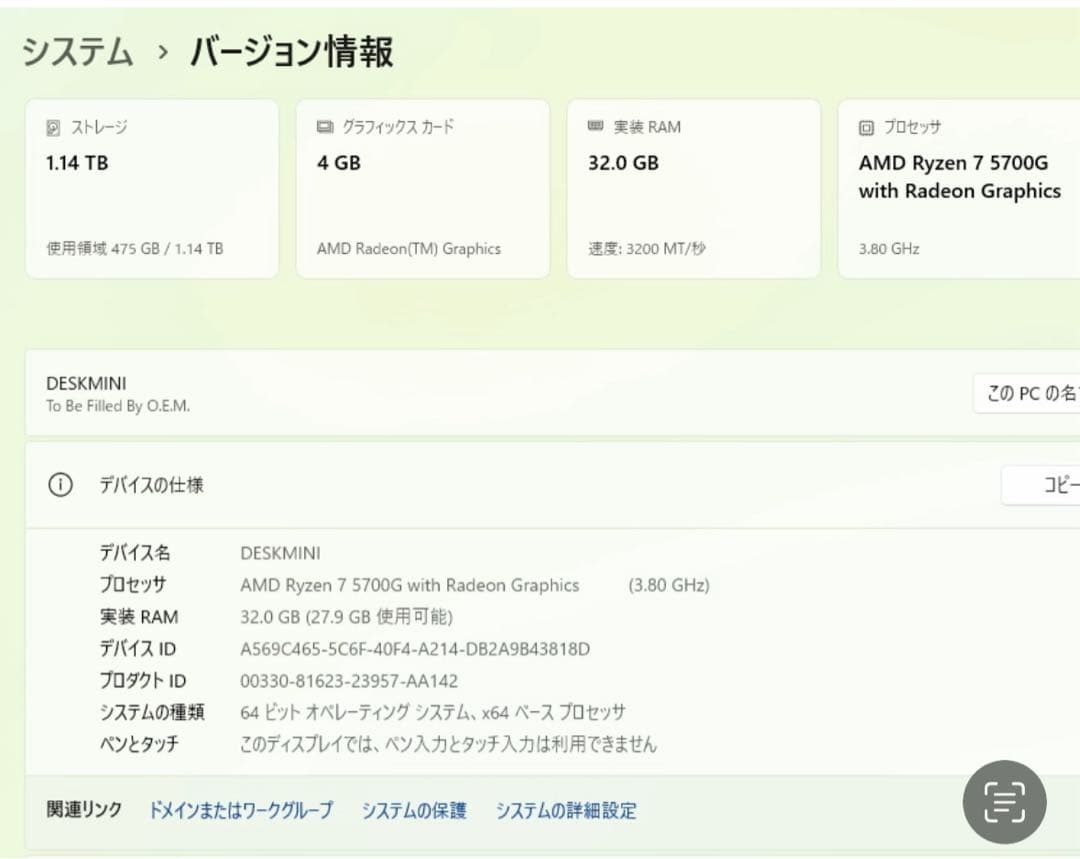Viewport: 1080px width, 859px height.
Task: Click the circular scan icon at bottom right
Action: [x=1003, y=802]
